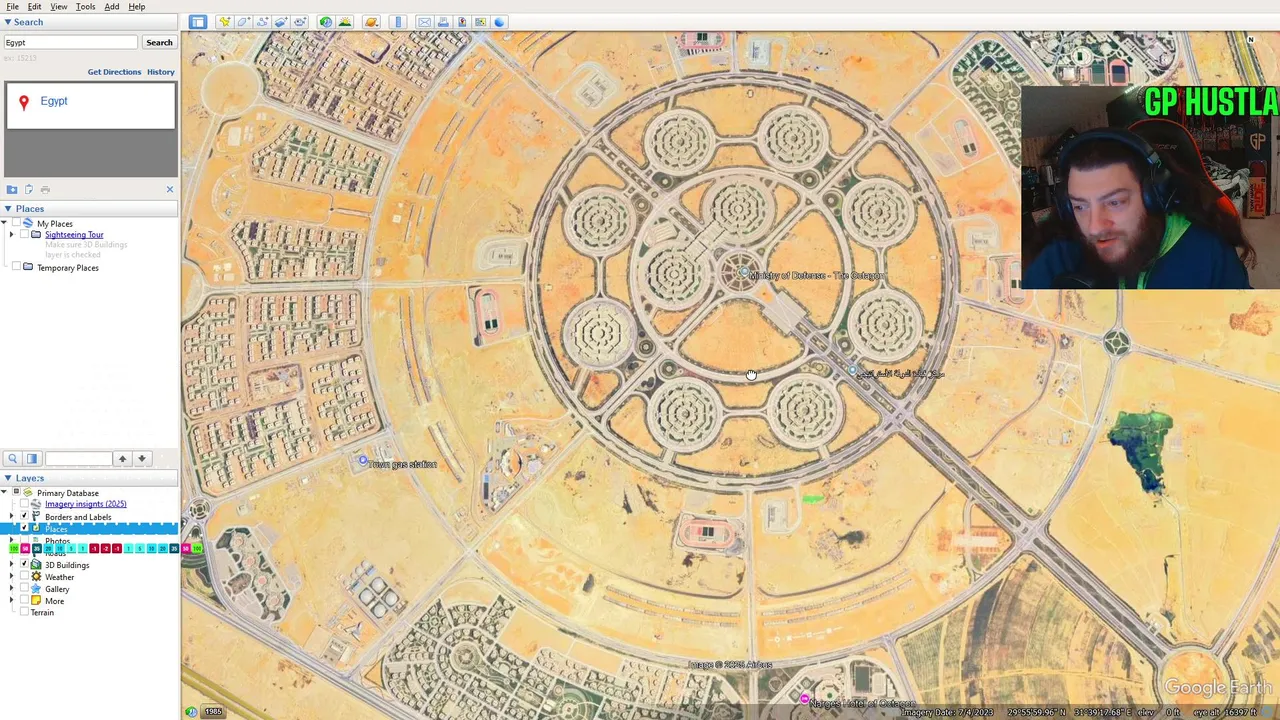Enable the More layer checkbox
The height and width of the screenshot is (720, 1280).
click(24, 601)
